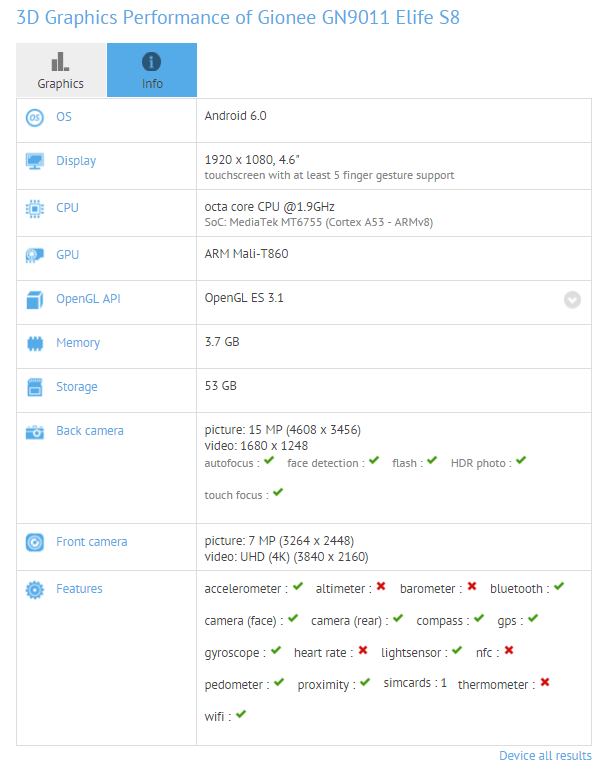Click the OS label
The width and height of the screenshot is (607, 775).
click(64, 117)
